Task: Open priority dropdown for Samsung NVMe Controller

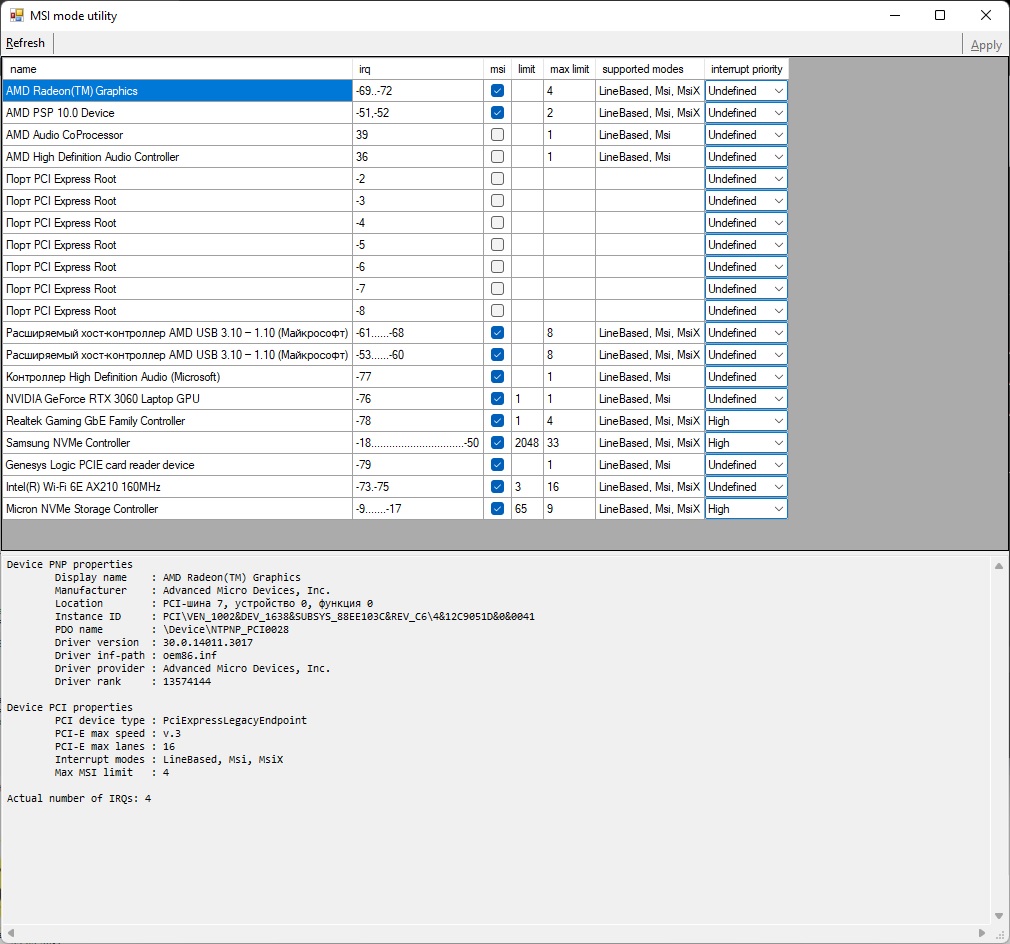Action: pyautogui.click(x=746, y=442)
